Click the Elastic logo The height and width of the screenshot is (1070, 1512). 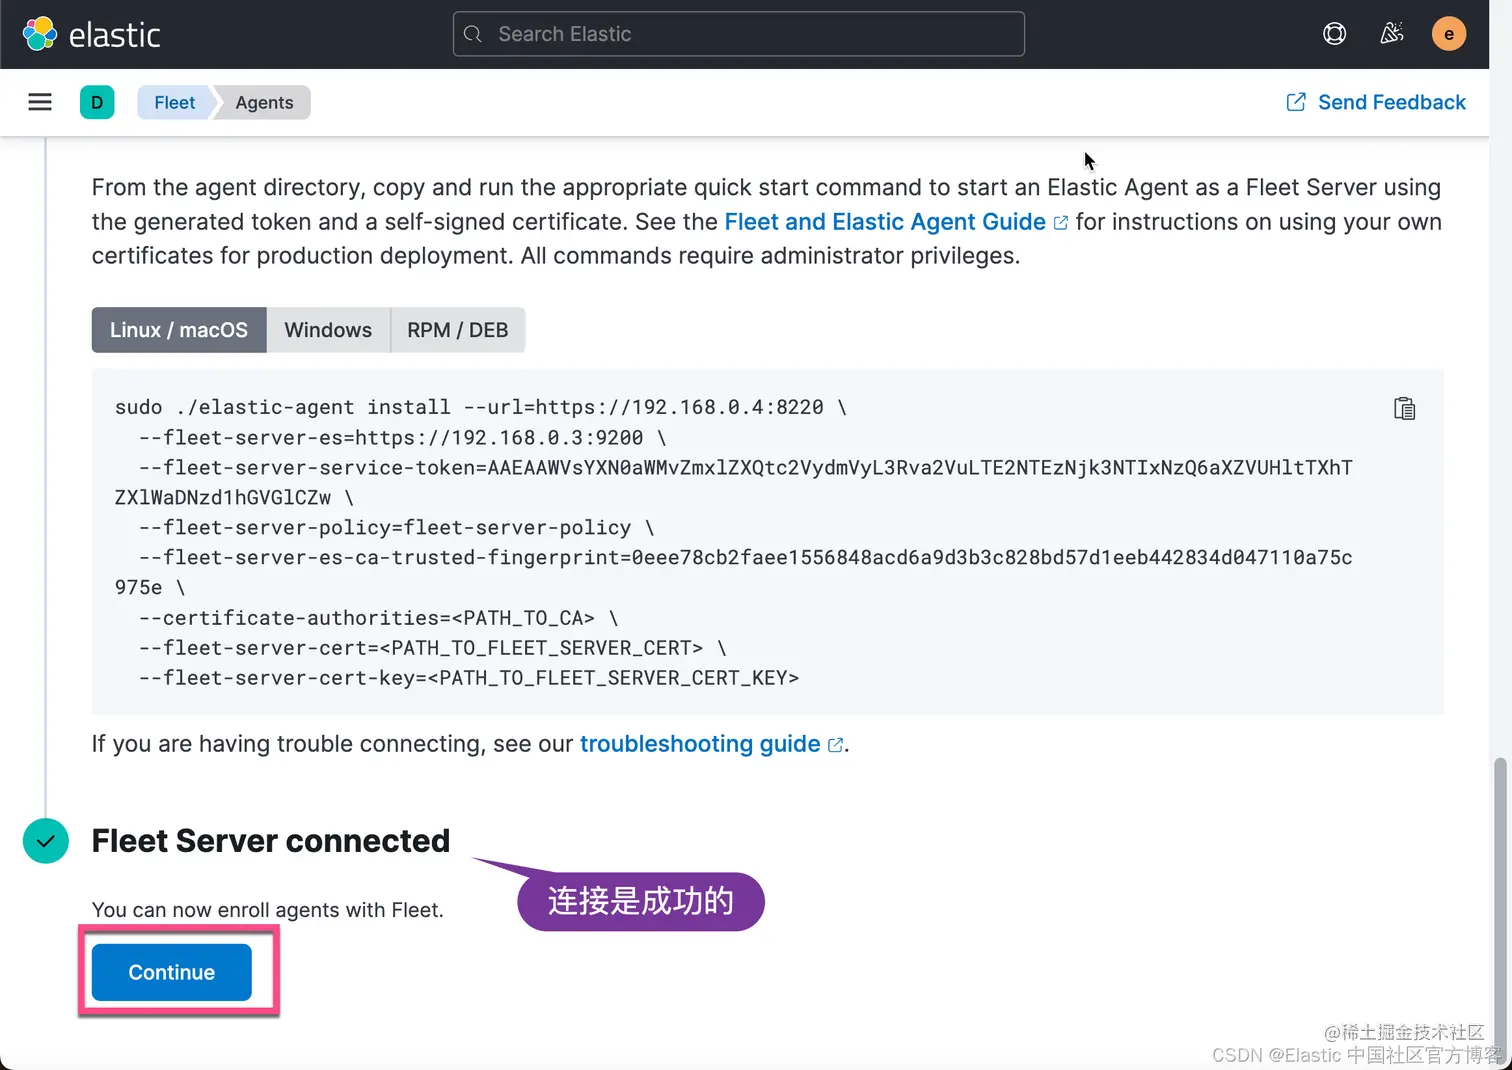tap(91, 34)
